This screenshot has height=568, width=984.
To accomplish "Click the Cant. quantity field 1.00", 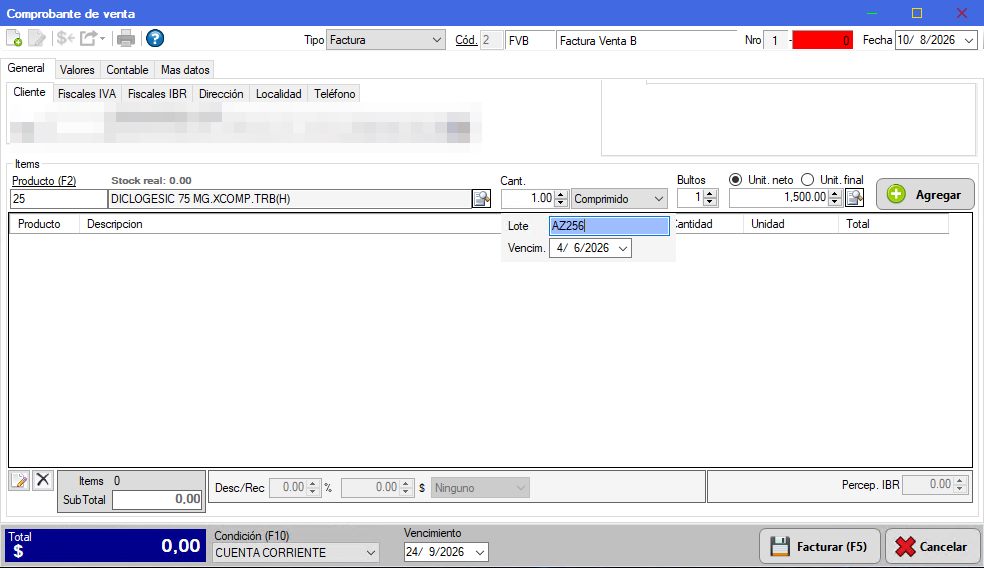I will (x=528, y=199).
